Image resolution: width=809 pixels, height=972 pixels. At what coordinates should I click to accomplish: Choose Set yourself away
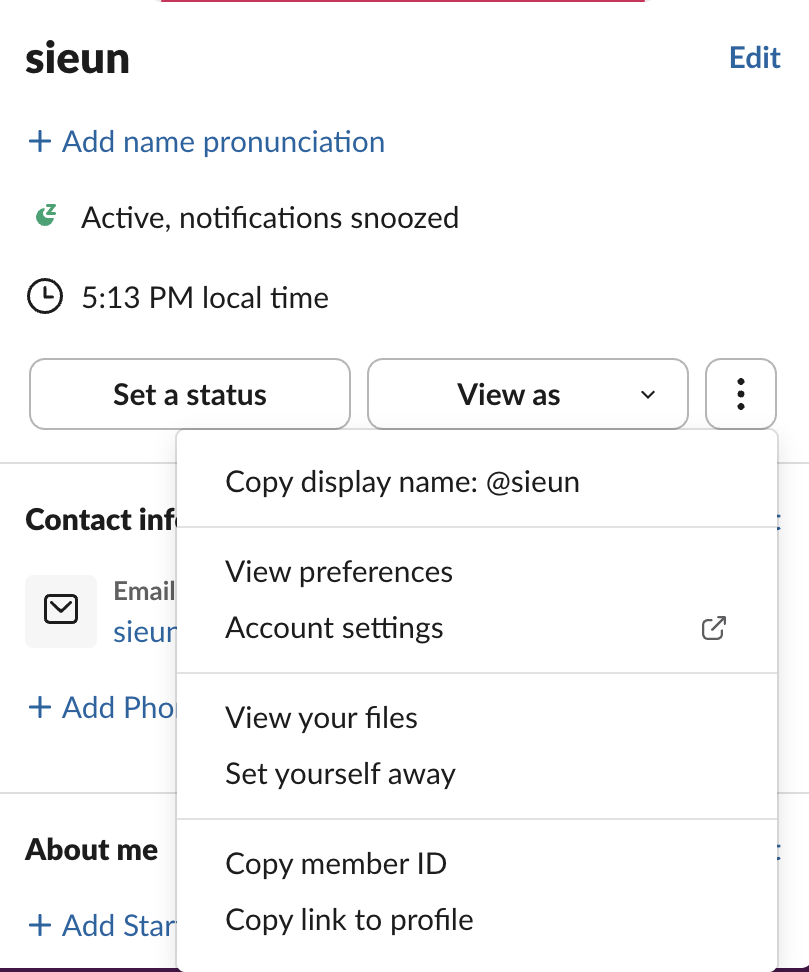tap(477, 774)
